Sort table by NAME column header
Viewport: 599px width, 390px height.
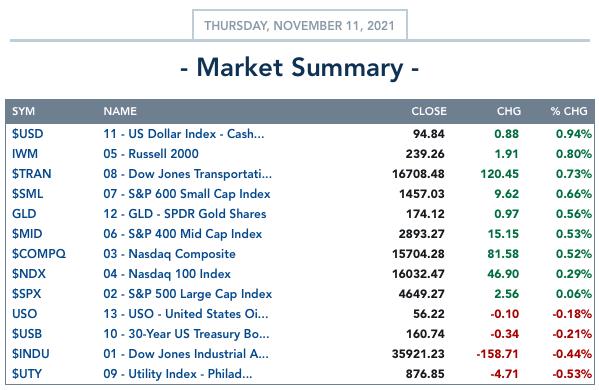pyautogui.click(x=120, y=111)
